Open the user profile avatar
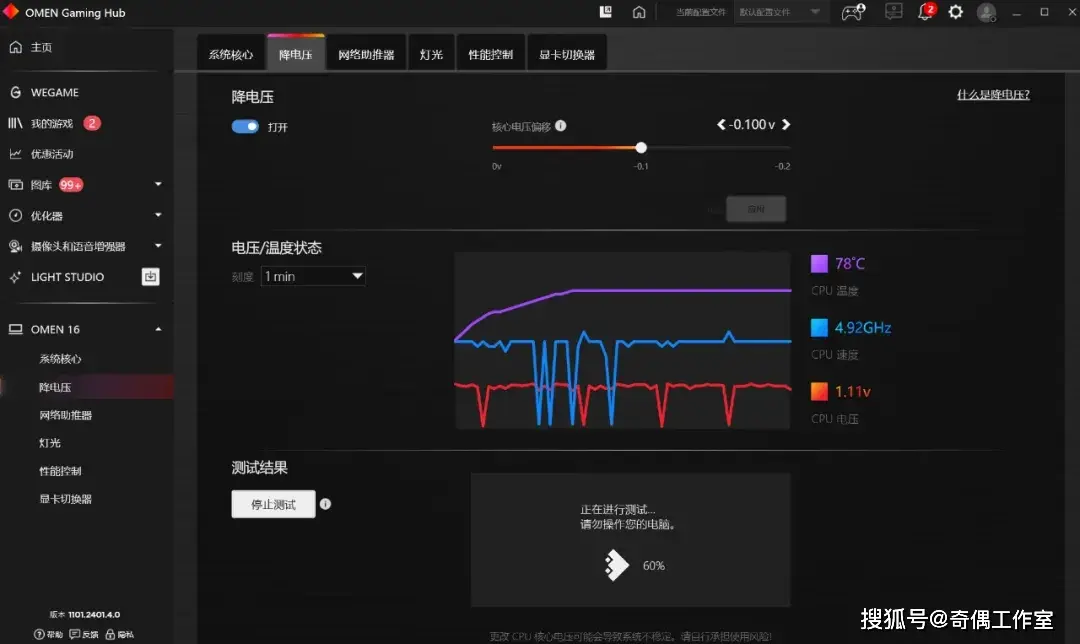This screenshot has width=1080, height=644. (986, 12)
